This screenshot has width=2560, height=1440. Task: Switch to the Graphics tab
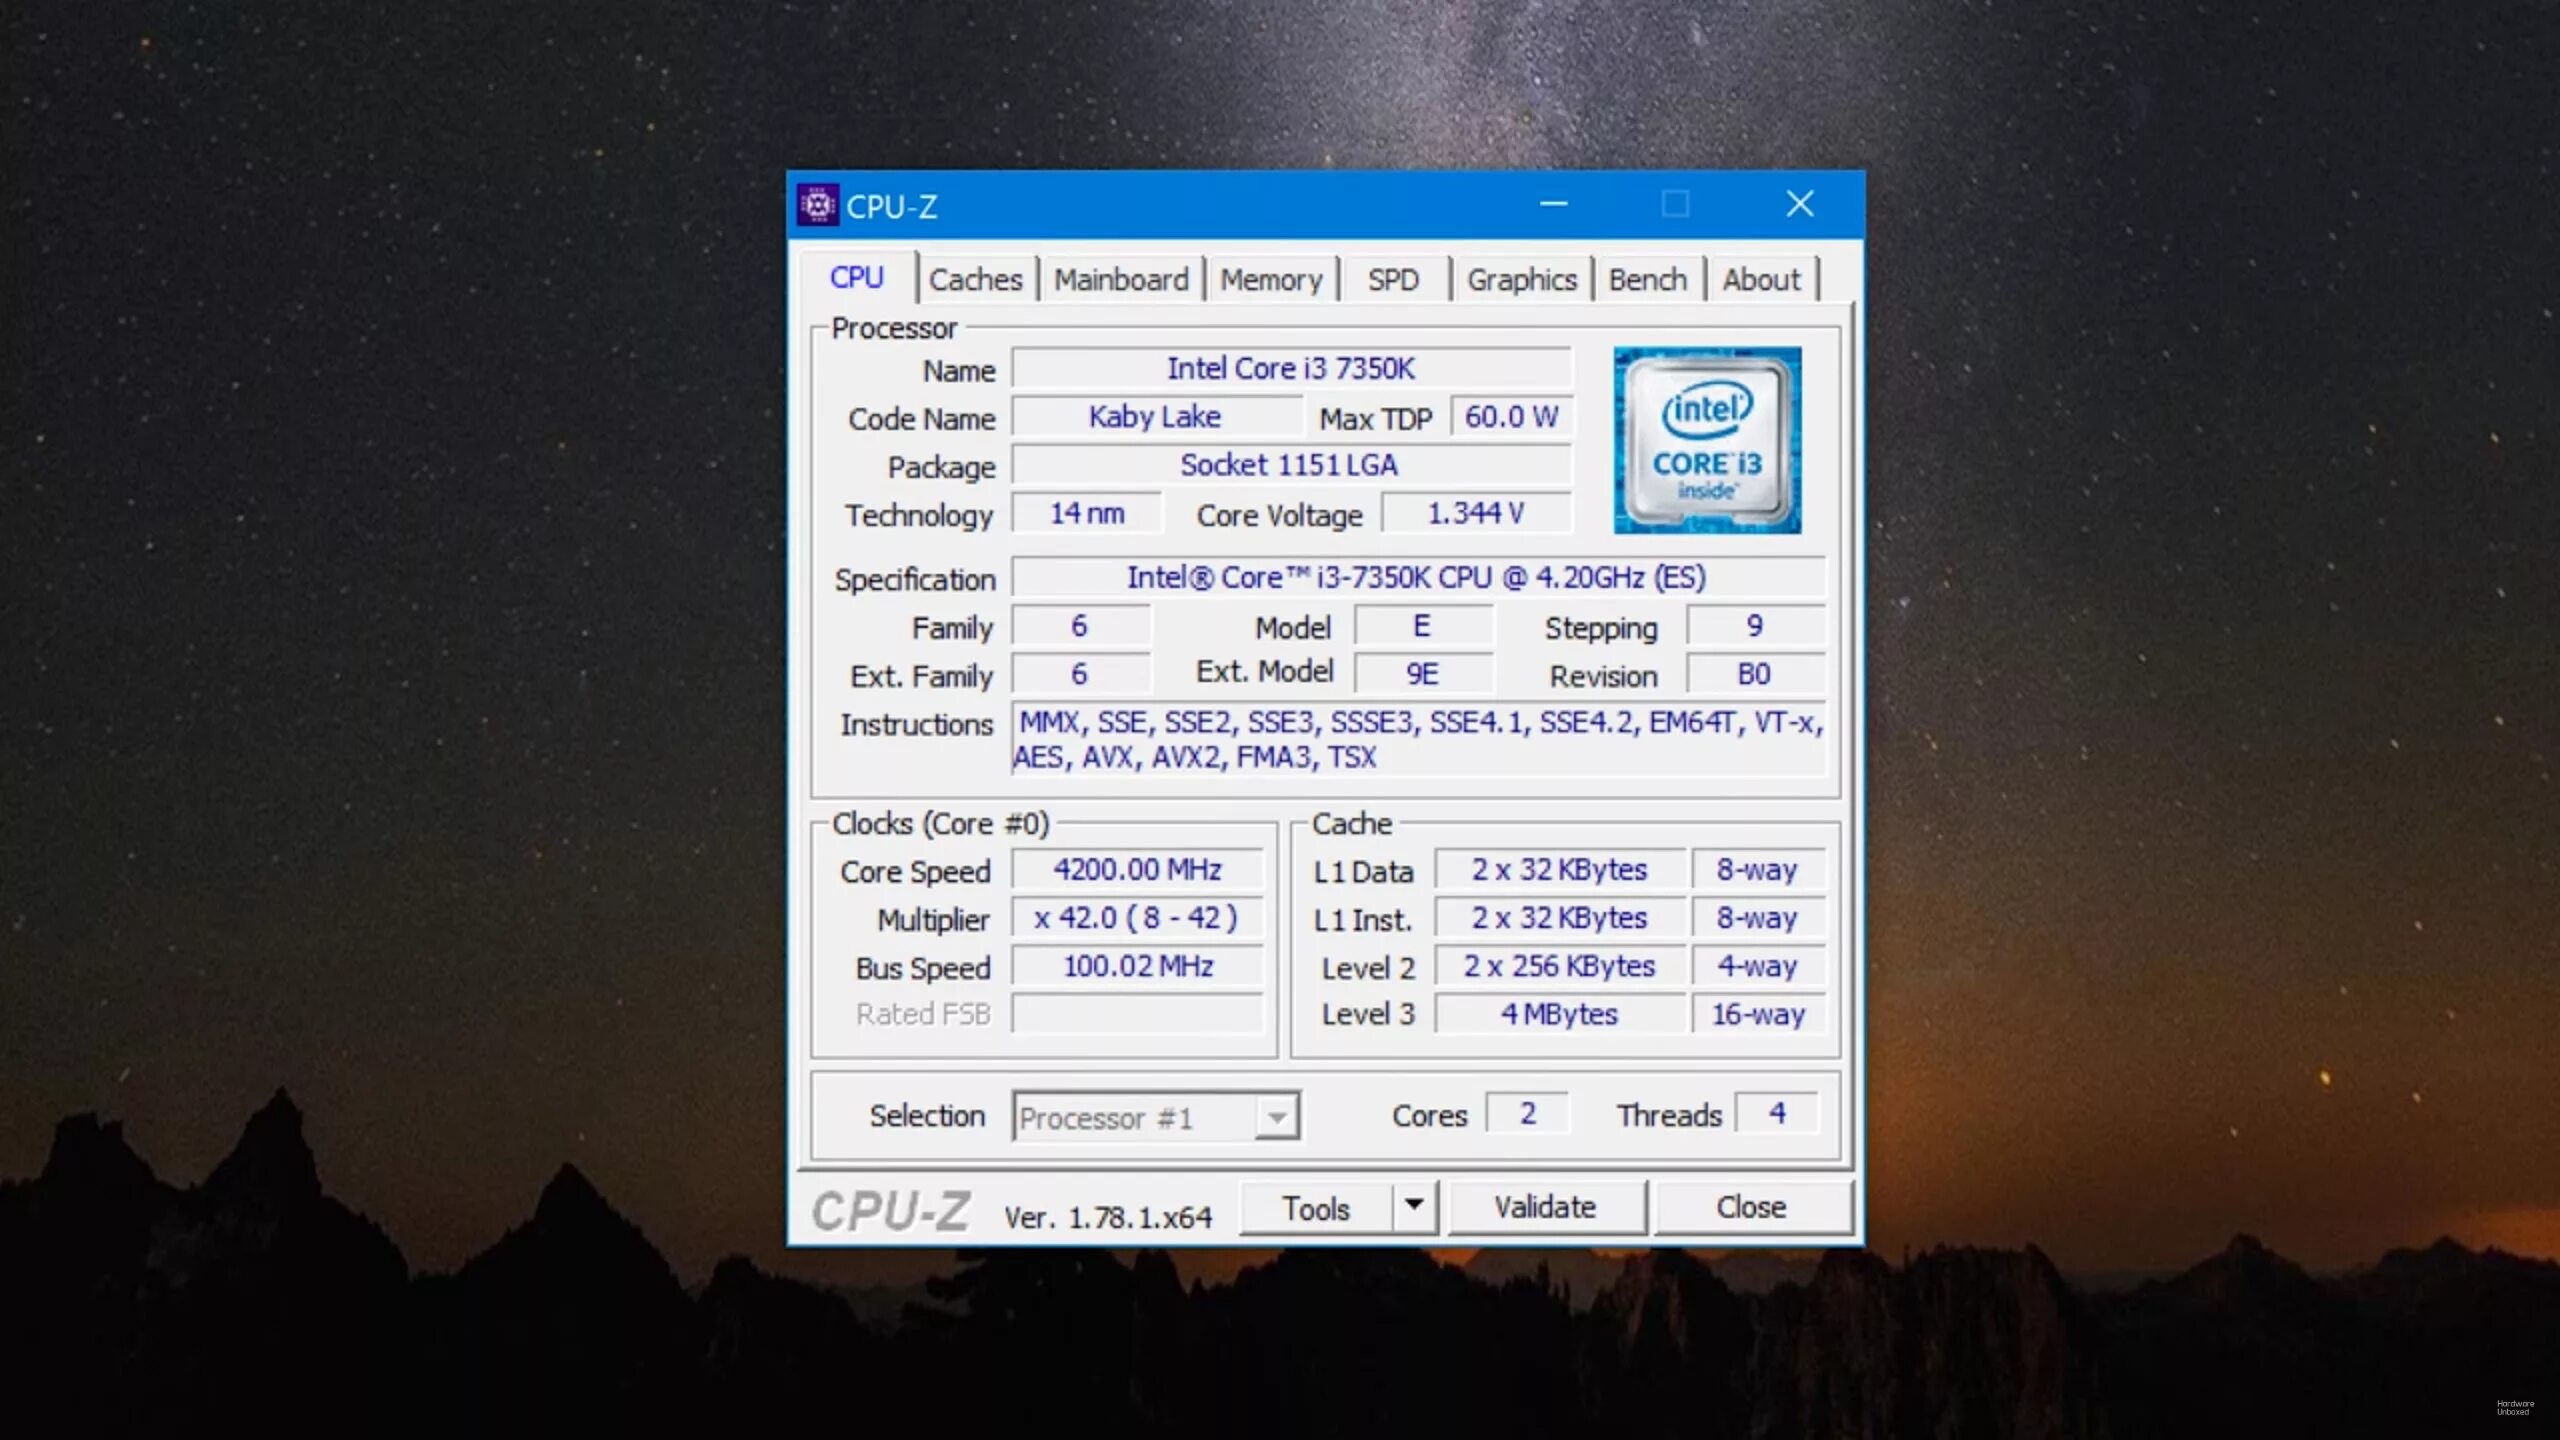point(1521,280)
